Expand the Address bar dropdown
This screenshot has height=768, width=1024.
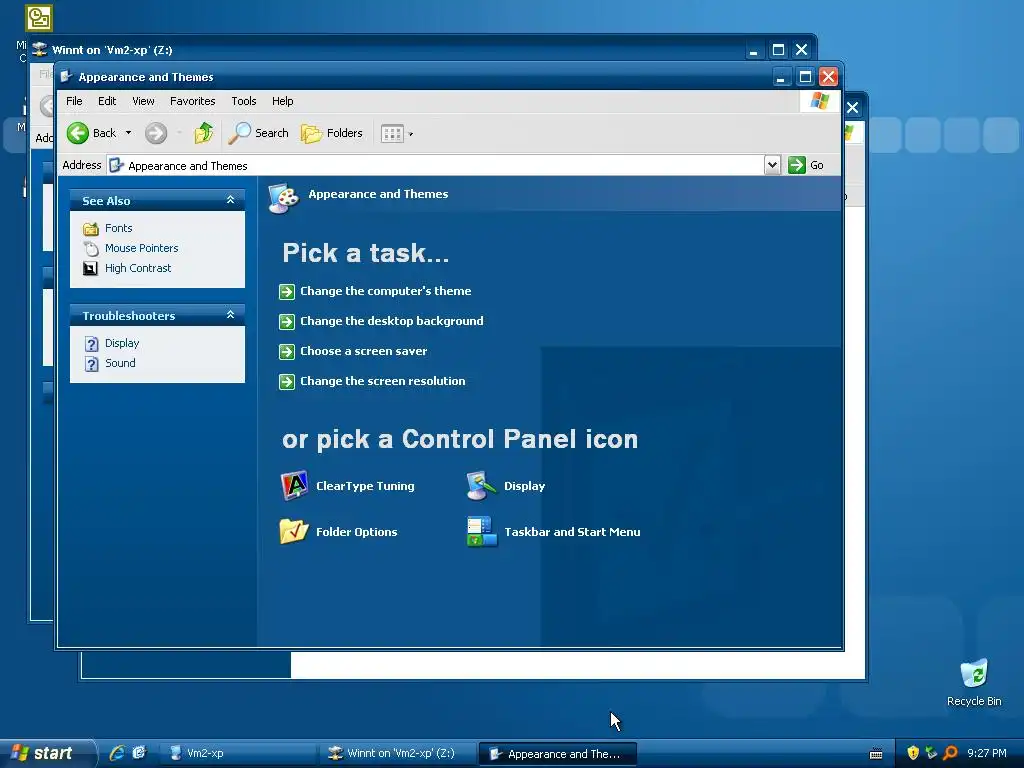[x=772, y=165]
